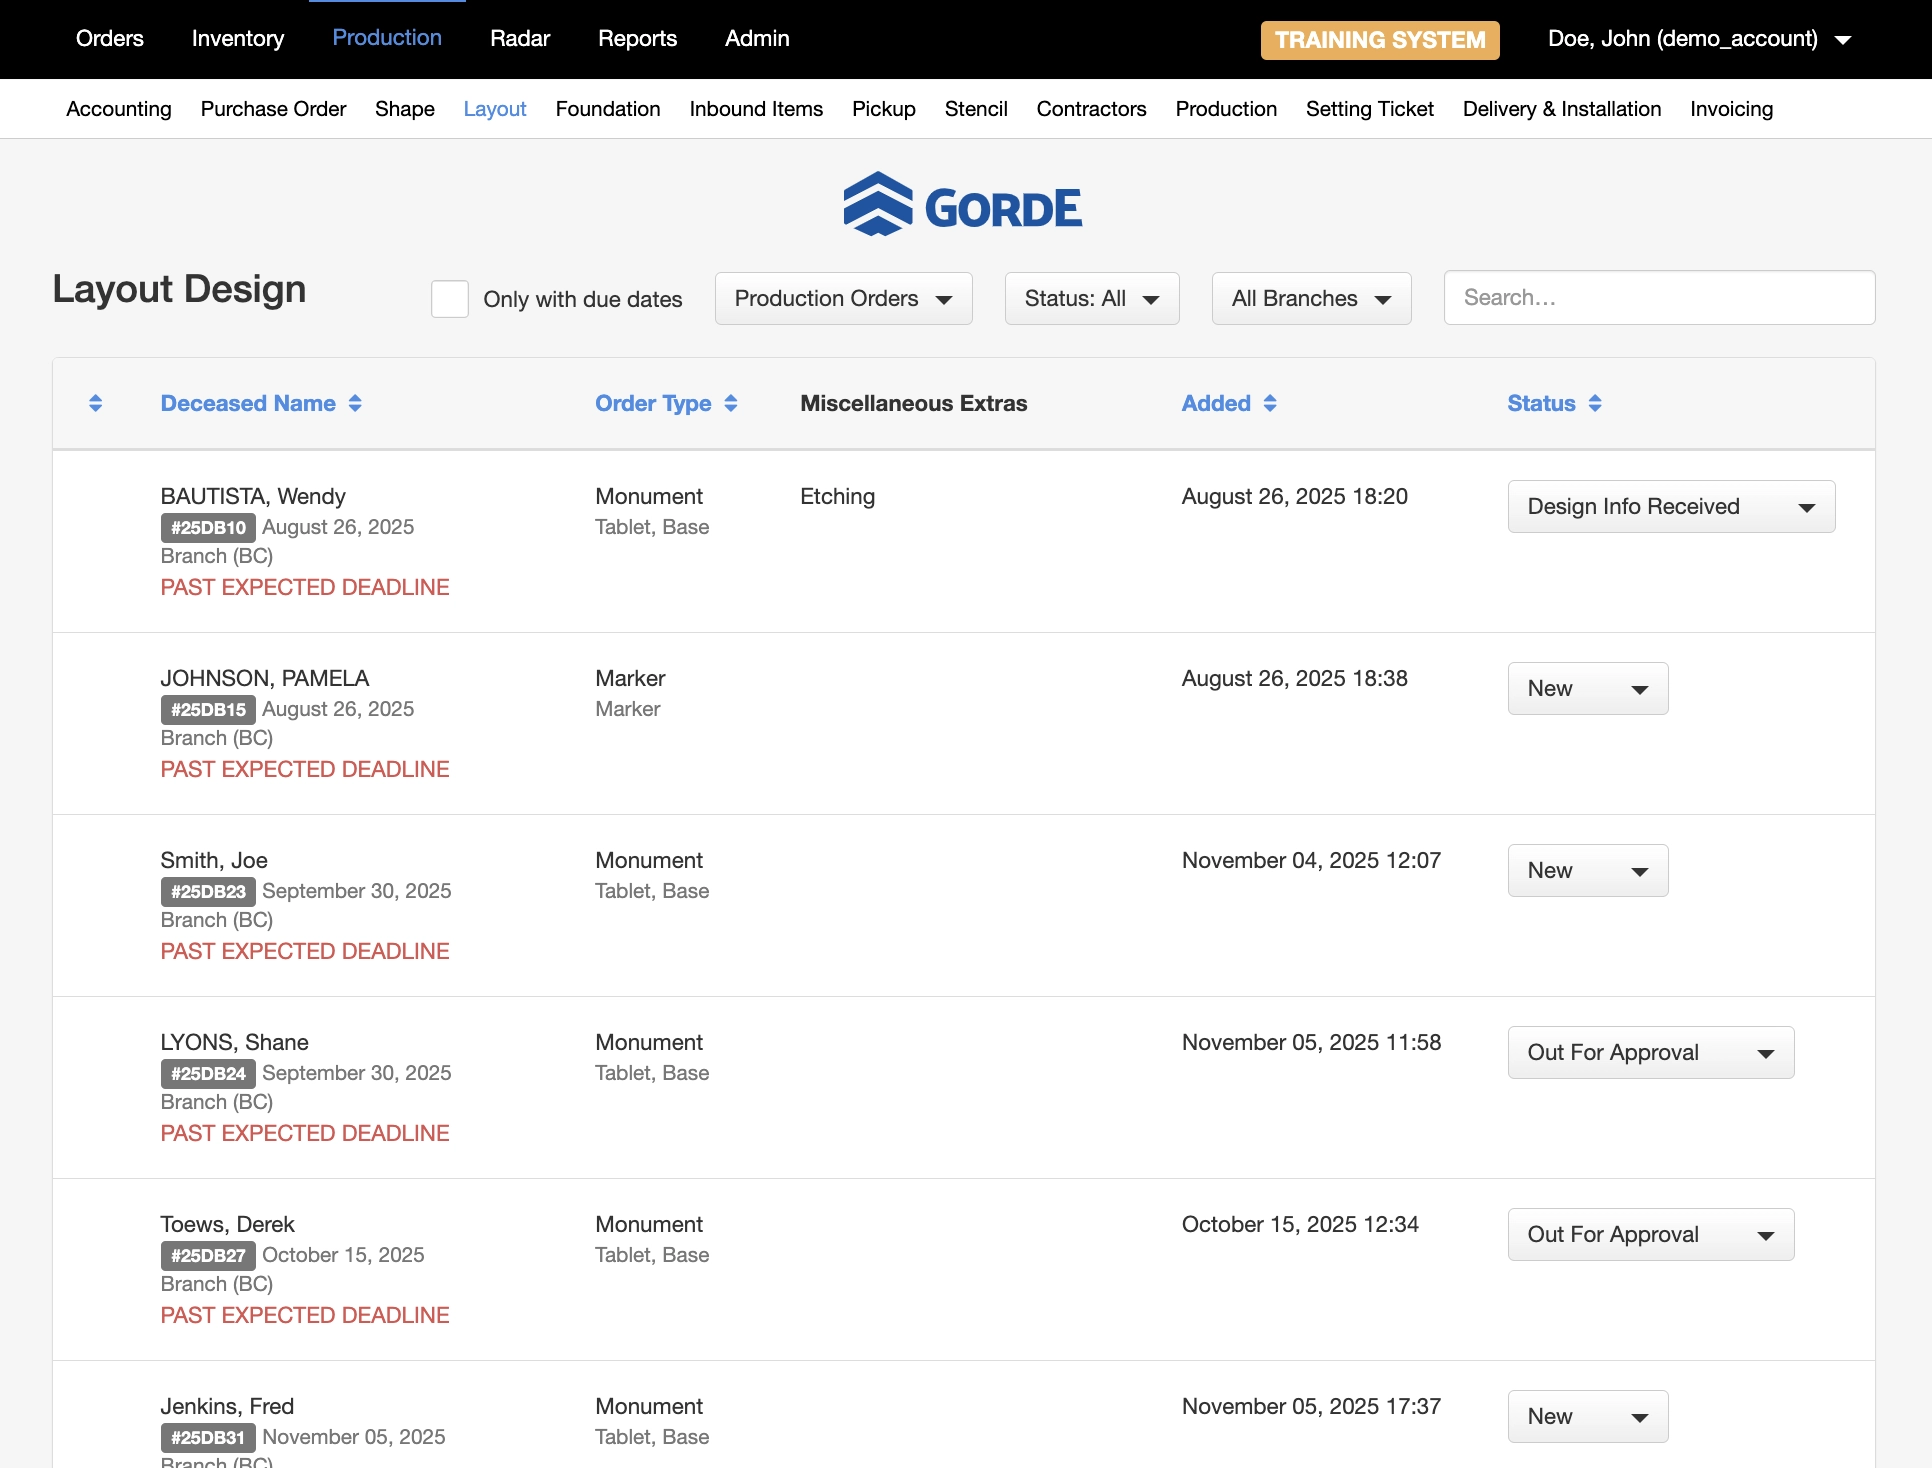
Task: Click the first column's sort arrows icon
Action: click(x=96, y=403)
